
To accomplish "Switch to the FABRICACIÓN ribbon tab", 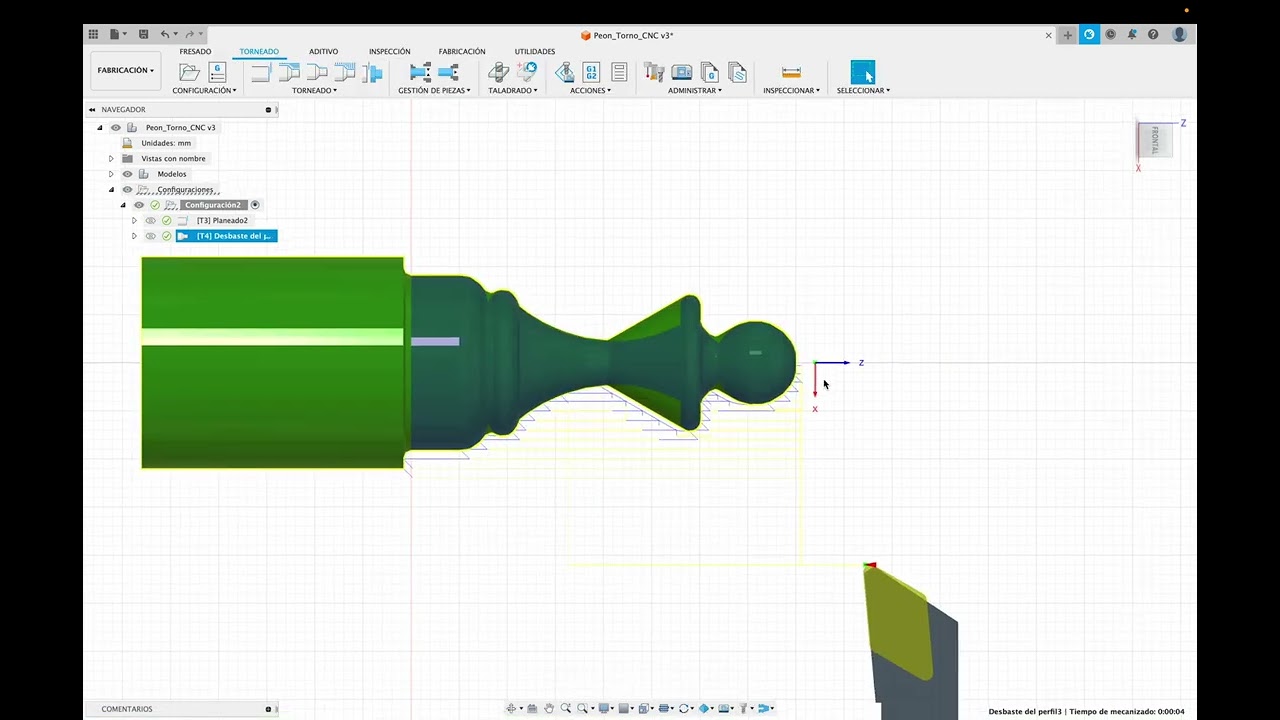I will 462,51.
